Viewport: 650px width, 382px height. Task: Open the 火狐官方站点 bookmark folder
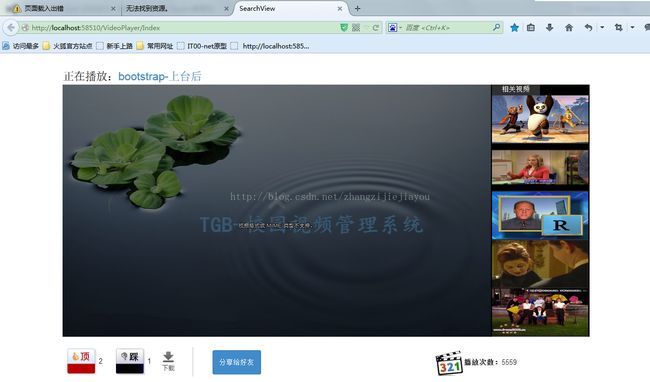[68, 46]
